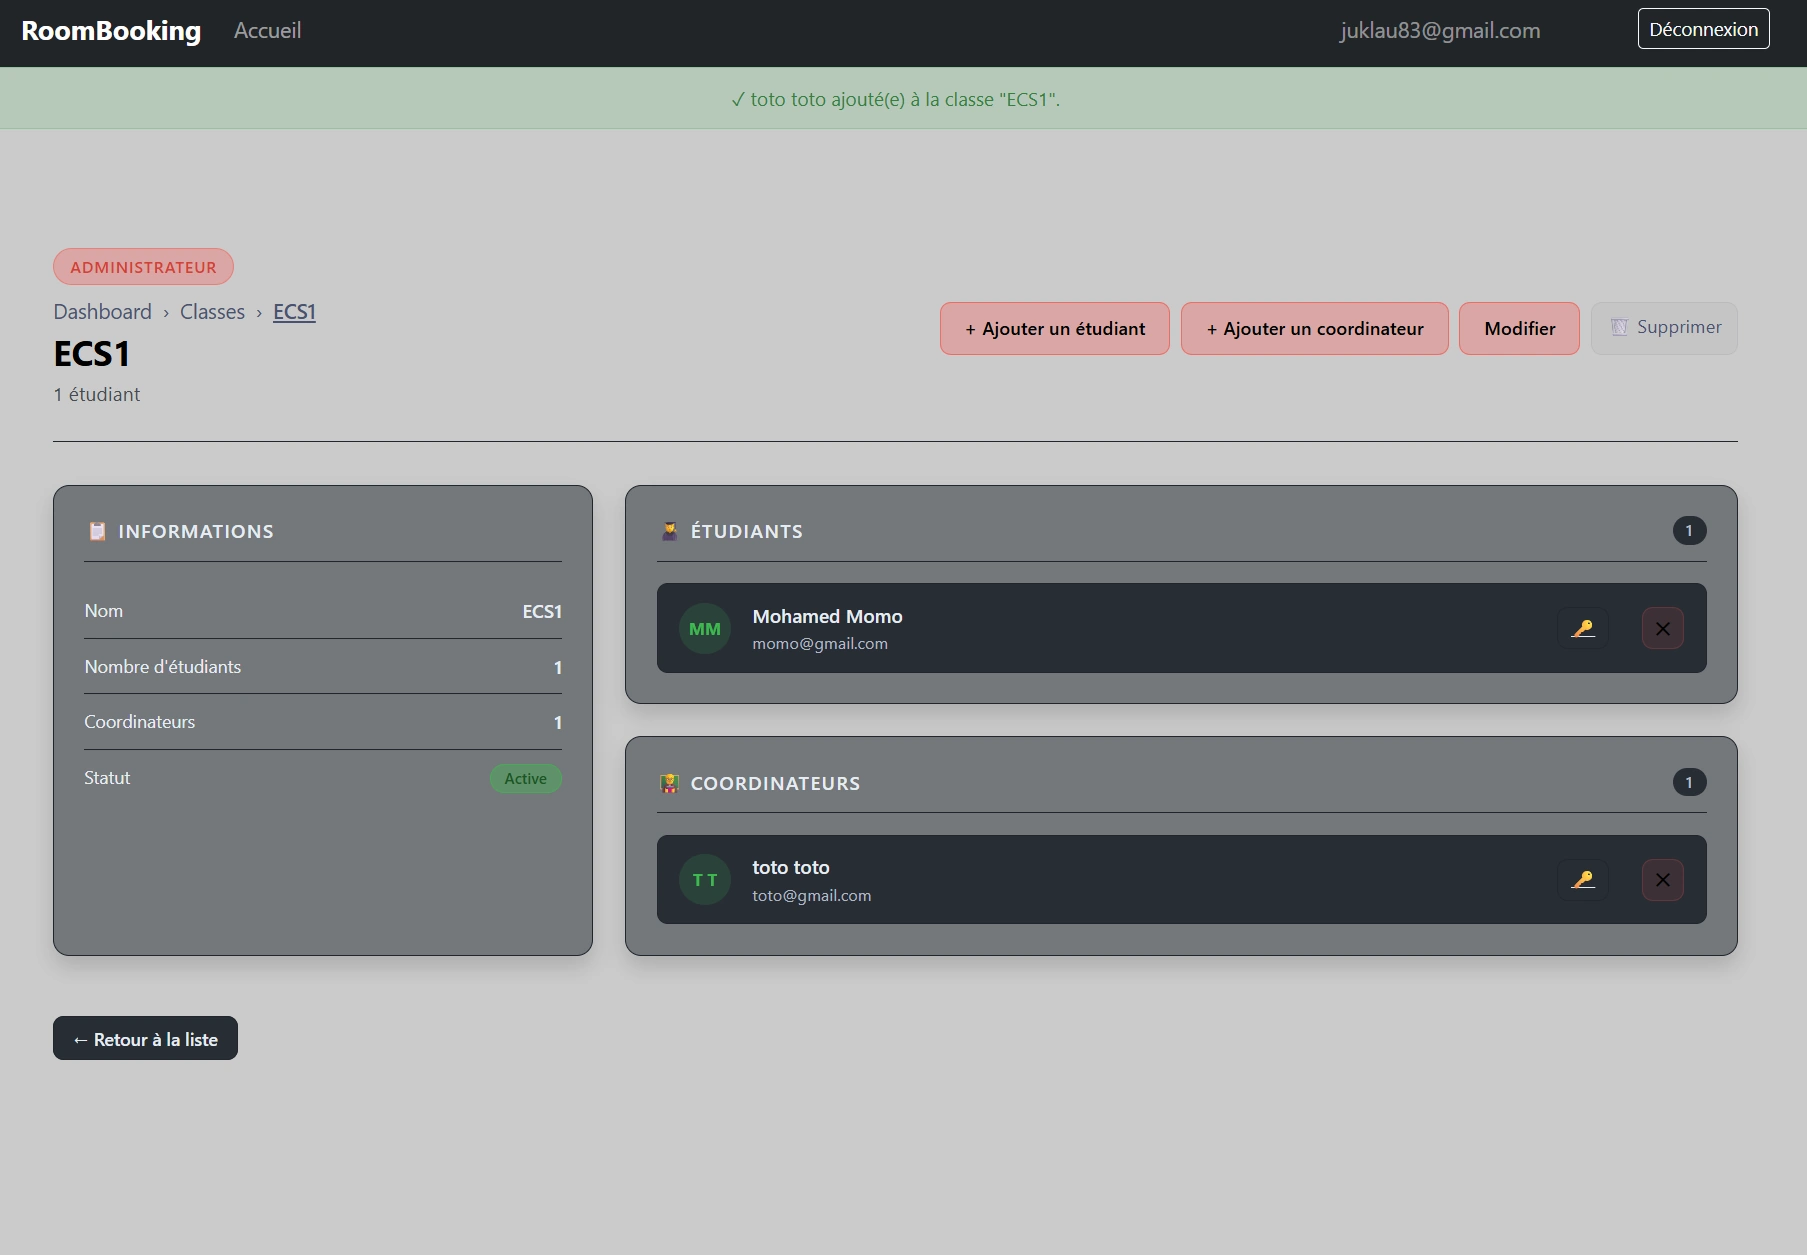Click the clipboard icon in Informations panel
The width and height of the screenshot is (1807, 1255).
tap(97, 531)
